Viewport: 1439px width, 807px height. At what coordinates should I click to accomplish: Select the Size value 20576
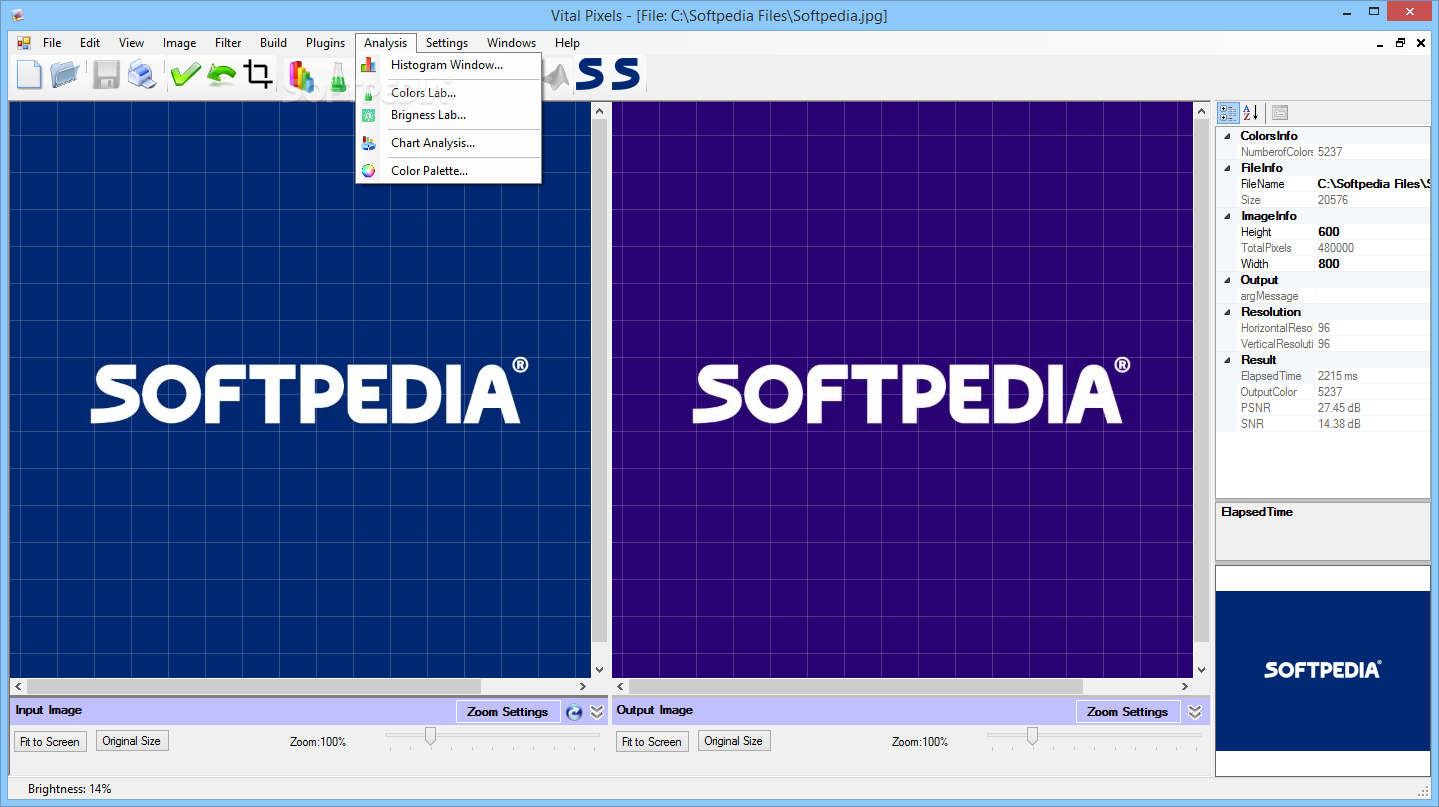click(x=1372, y=200)
